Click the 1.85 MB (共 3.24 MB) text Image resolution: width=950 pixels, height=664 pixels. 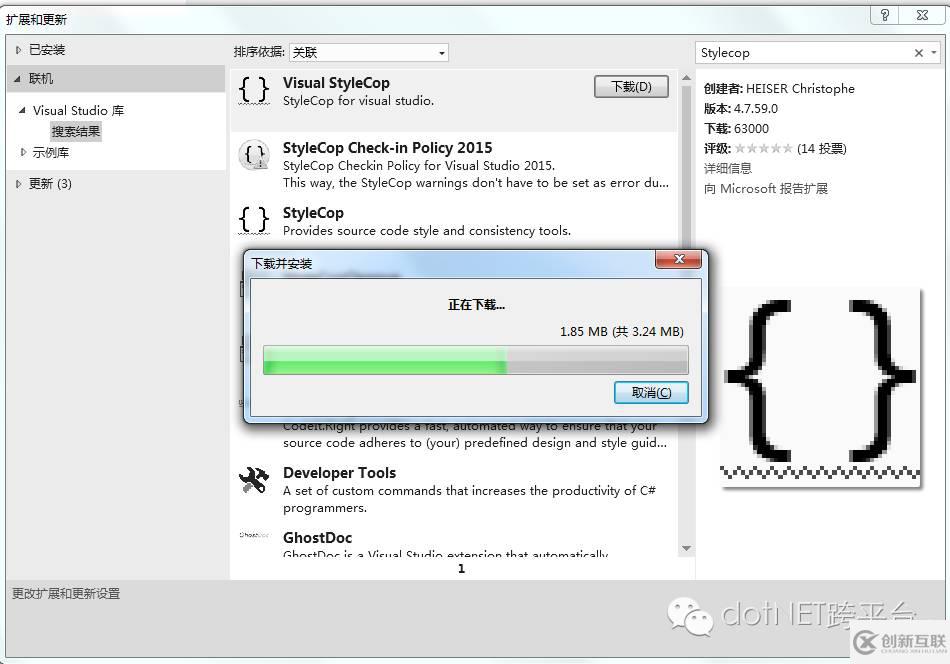[x=622, y=332]
